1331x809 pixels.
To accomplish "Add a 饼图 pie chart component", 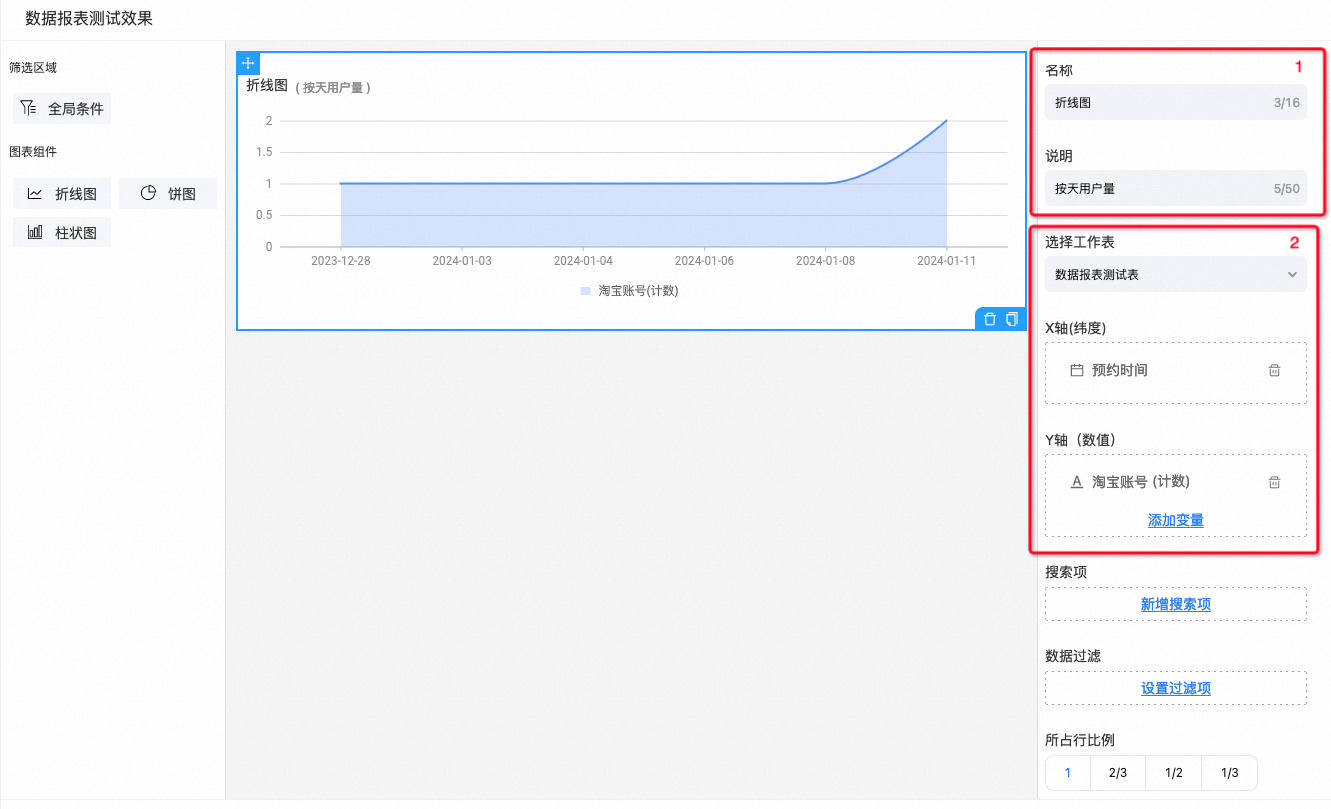I will tap(167, 194).
